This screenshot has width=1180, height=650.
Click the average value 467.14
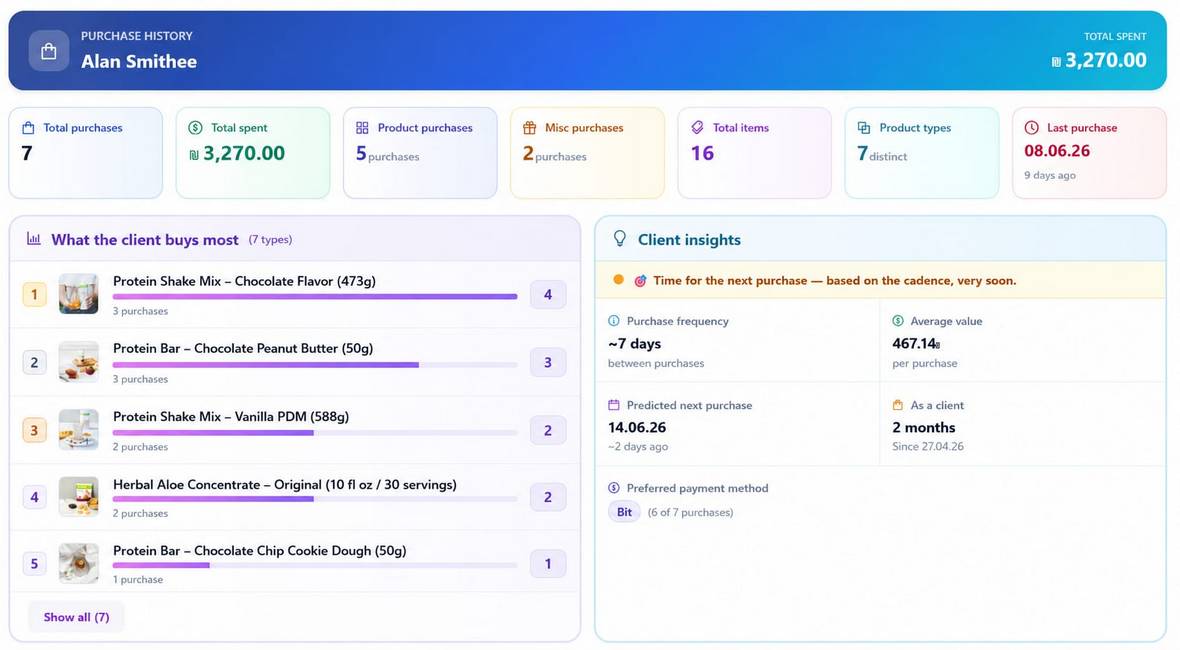[x=916, y=344]
